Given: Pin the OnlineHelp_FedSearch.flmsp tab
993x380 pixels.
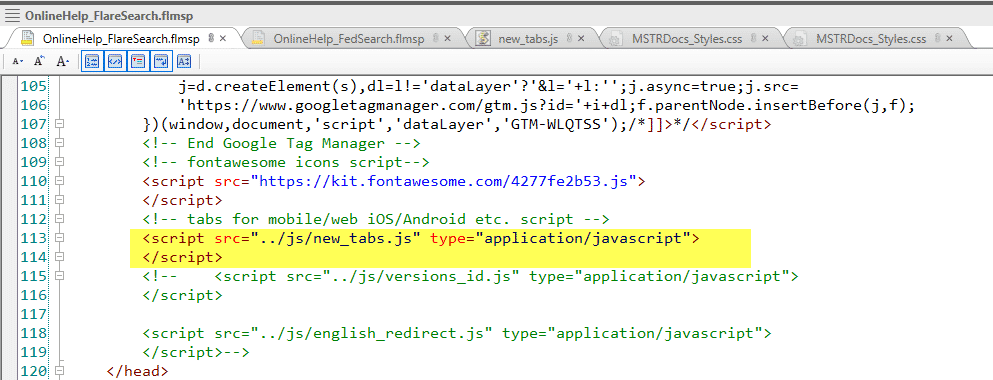Looking at the screenshot, I should point(436,39).
